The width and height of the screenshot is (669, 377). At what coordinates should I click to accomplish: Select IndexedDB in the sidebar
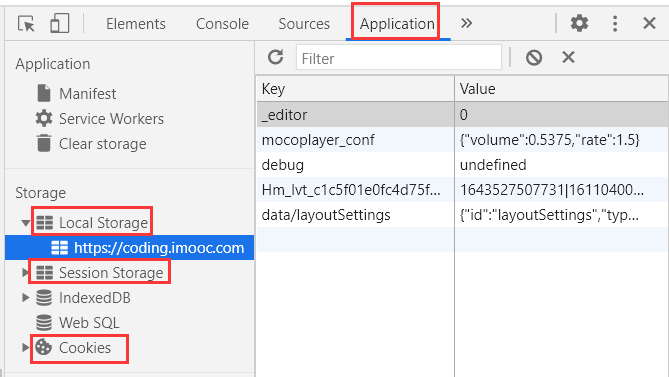click(95, 298)
